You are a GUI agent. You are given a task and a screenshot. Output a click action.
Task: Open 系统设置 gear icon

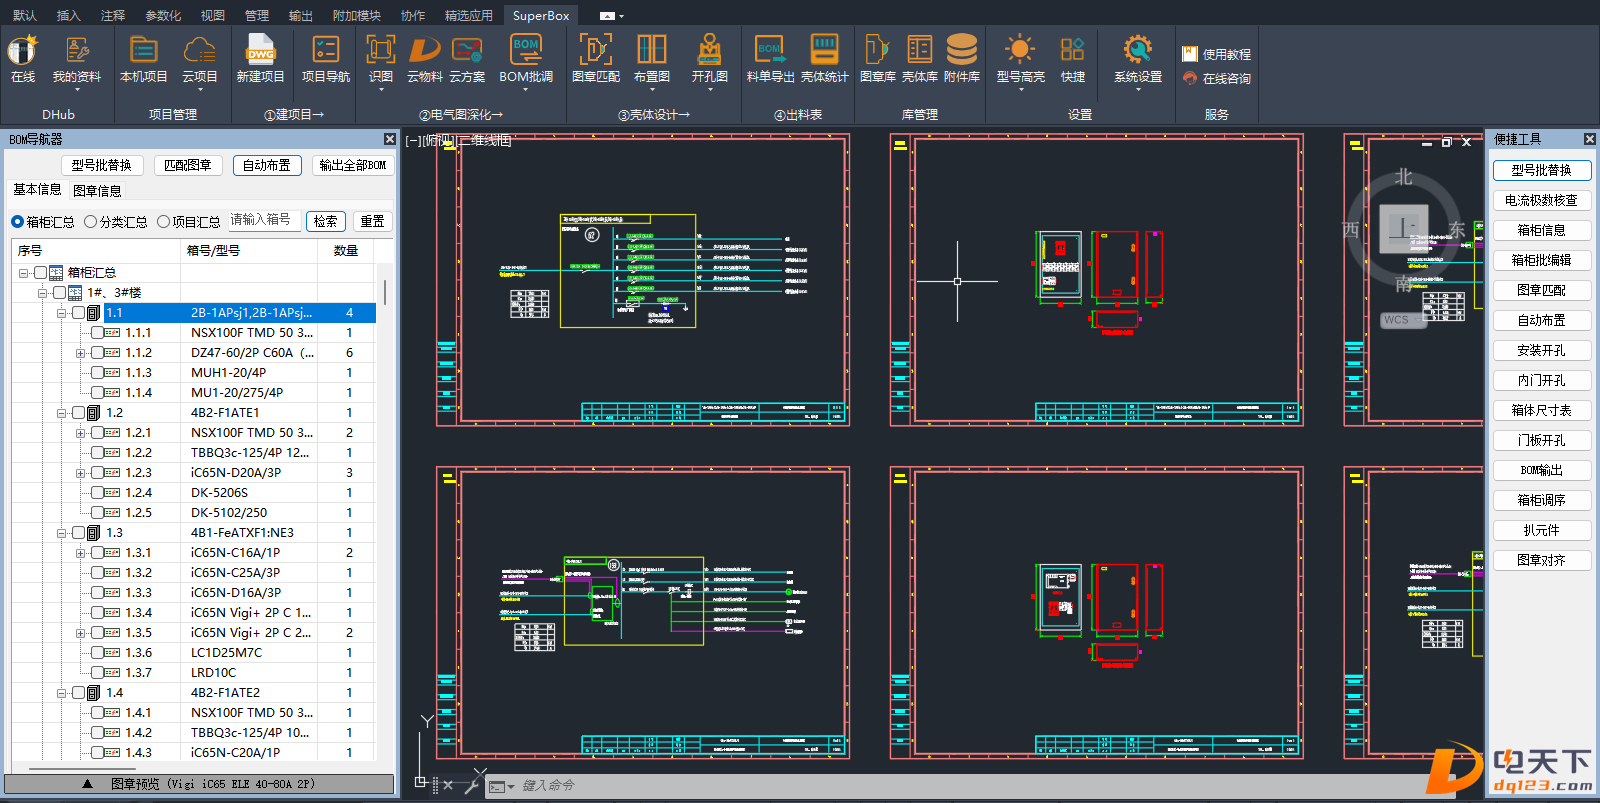pyautogui.click(x=1138, y=50)
